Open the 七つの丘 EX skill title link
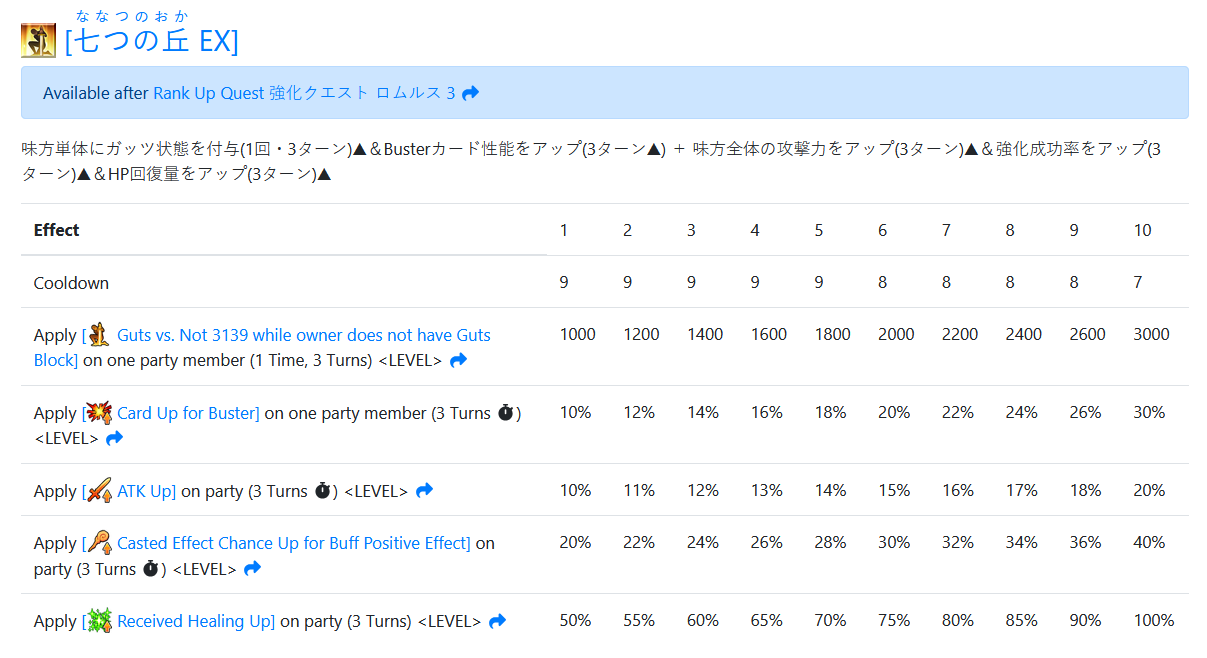 152,42
